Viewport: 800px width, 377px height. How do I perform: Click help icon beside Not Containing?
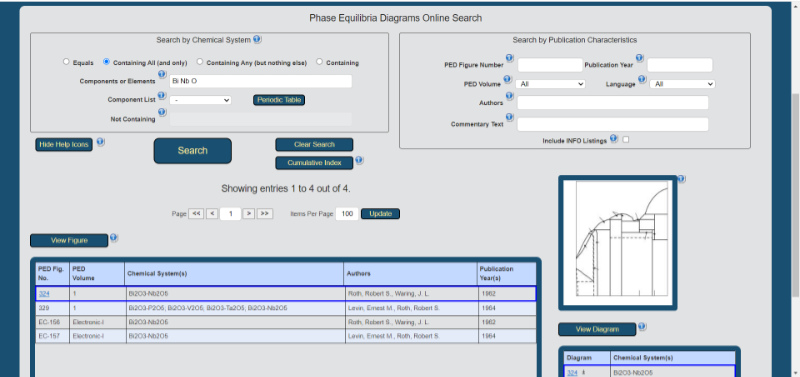click(x=162, y=112)
